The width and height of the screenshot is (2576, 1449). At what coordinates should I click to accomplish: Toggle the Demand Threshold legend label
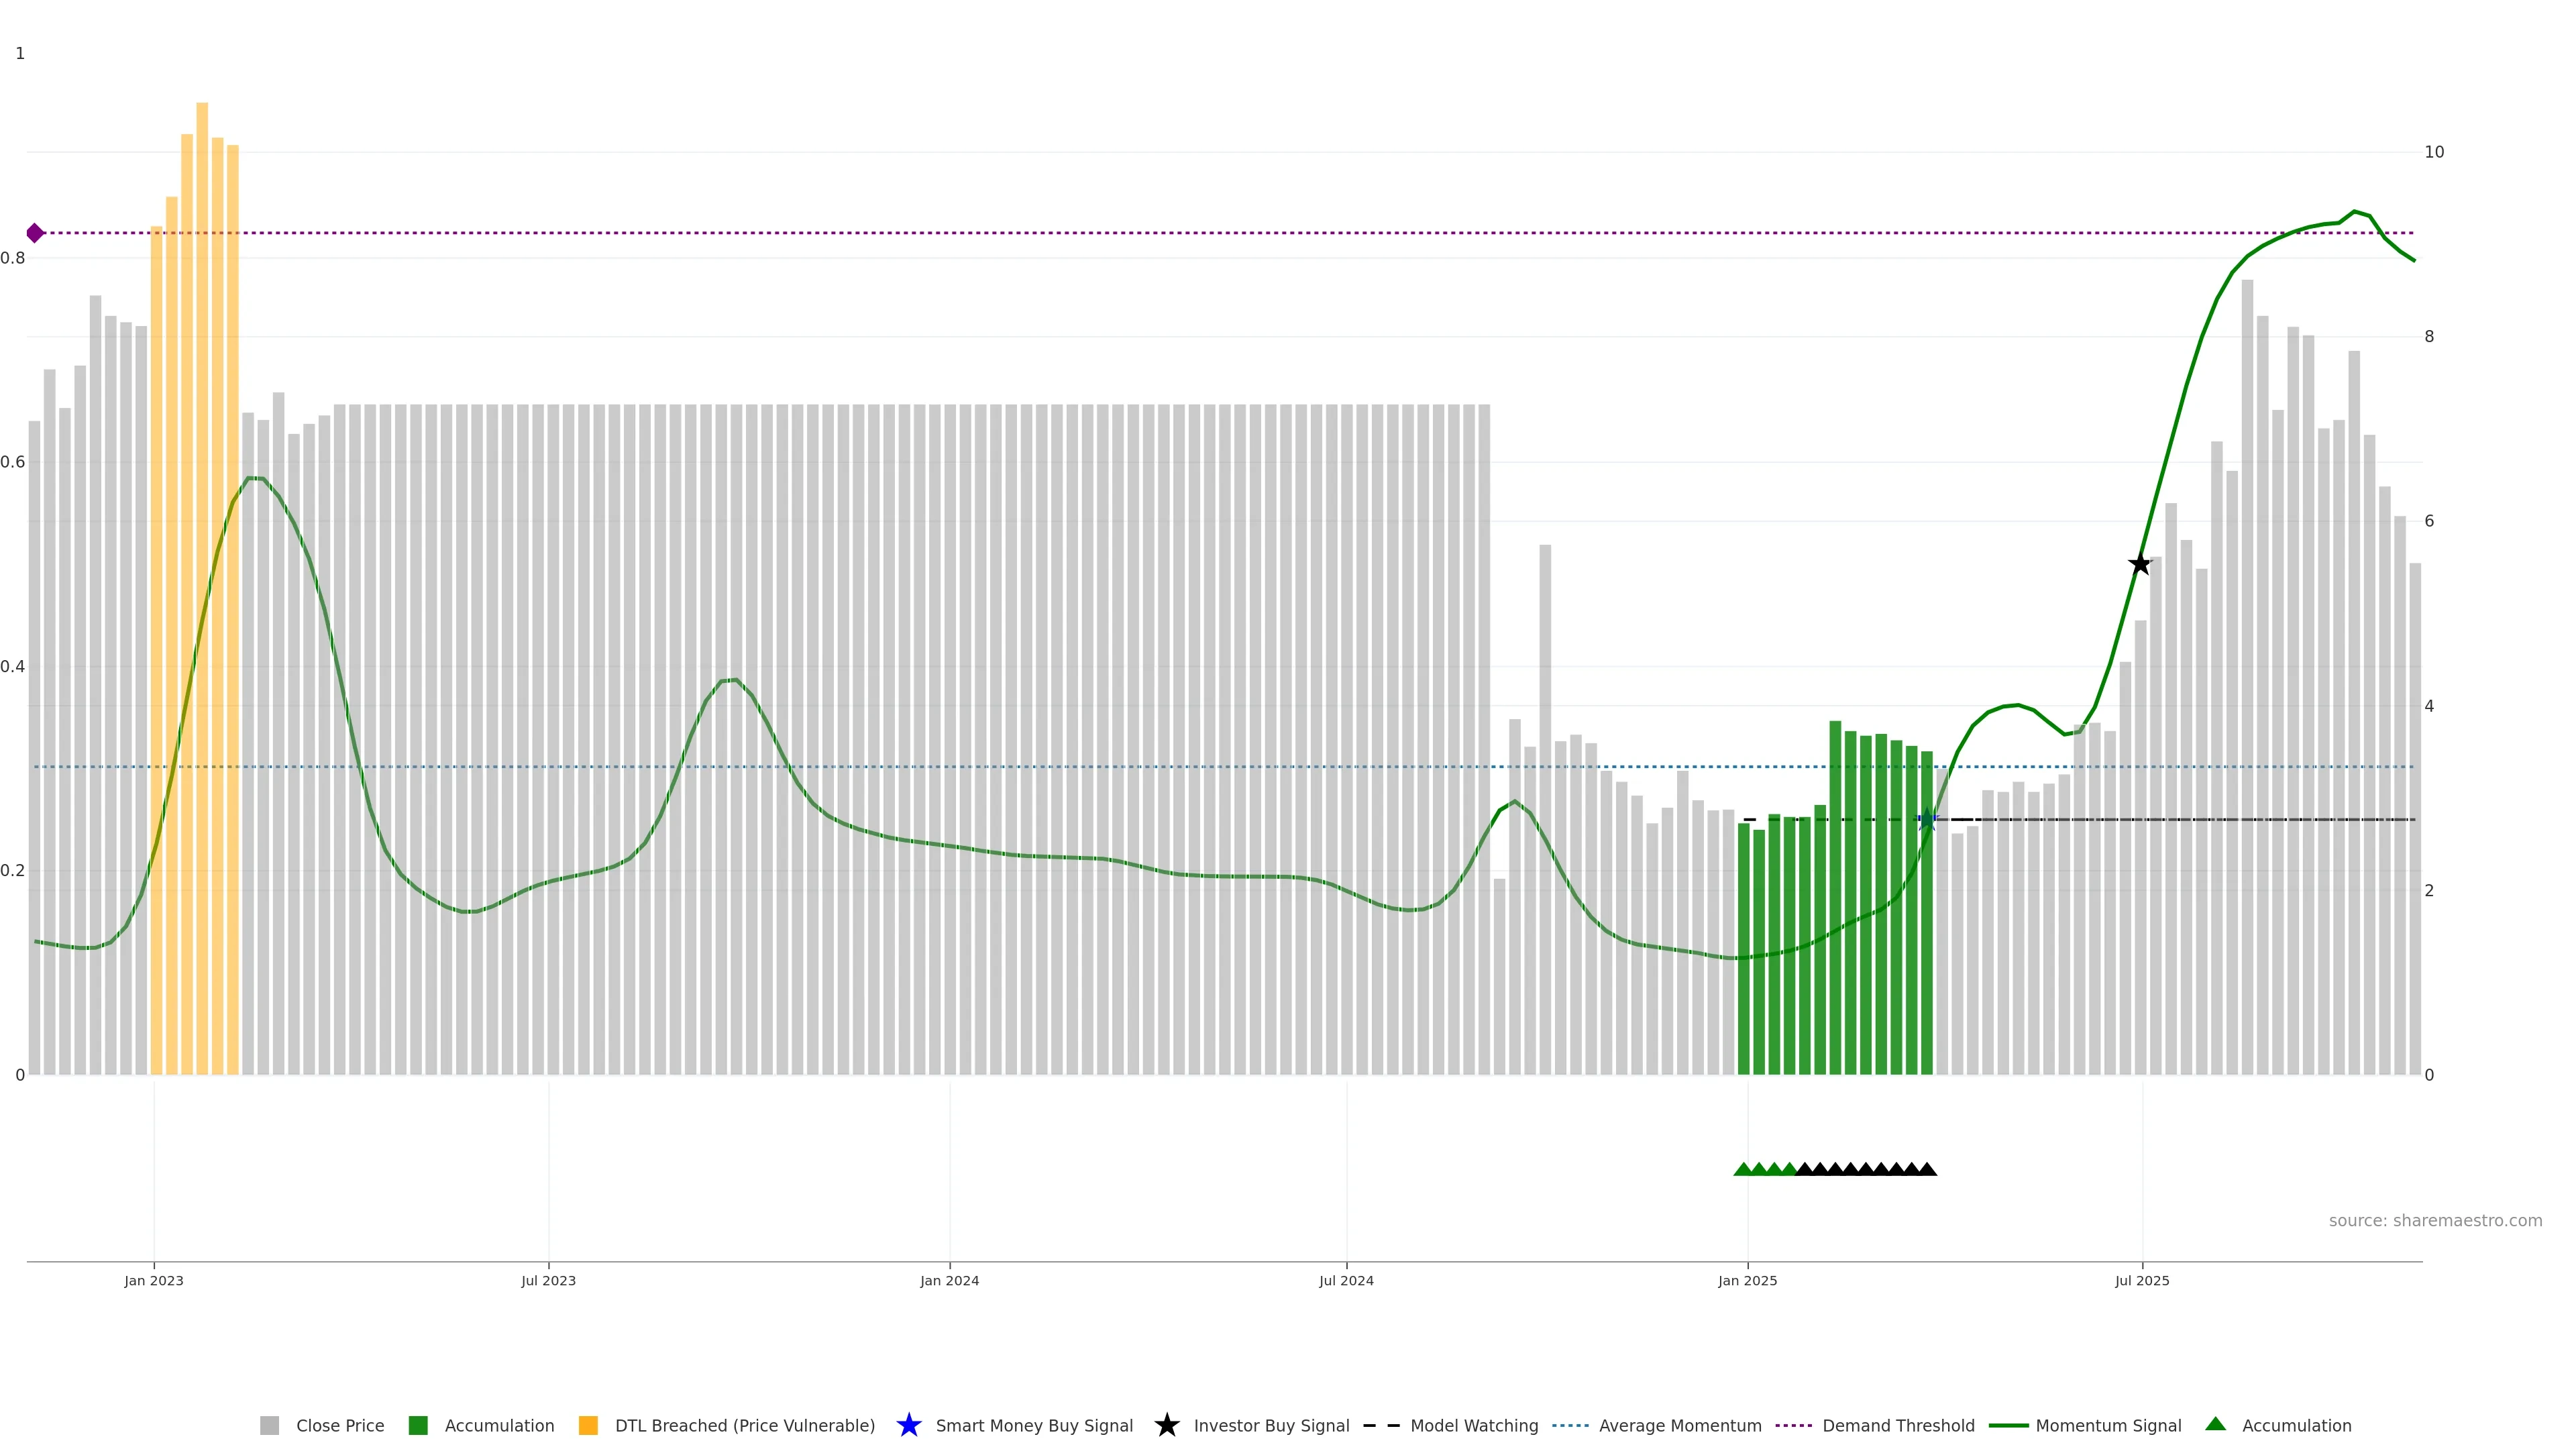(1898, 1425)
